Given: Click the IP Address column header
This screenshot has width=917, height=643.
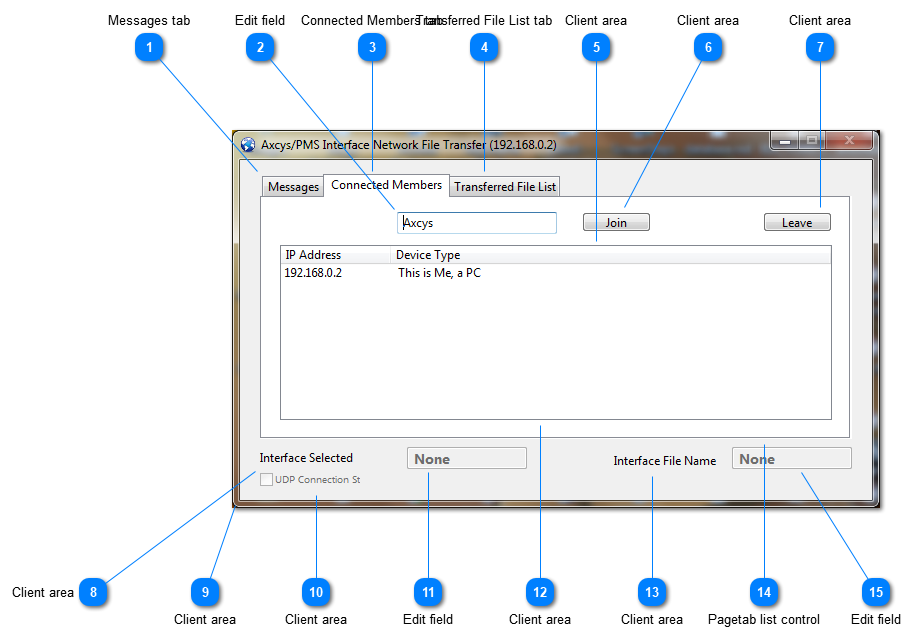Looking at the screenshot, I should [335, 255].
